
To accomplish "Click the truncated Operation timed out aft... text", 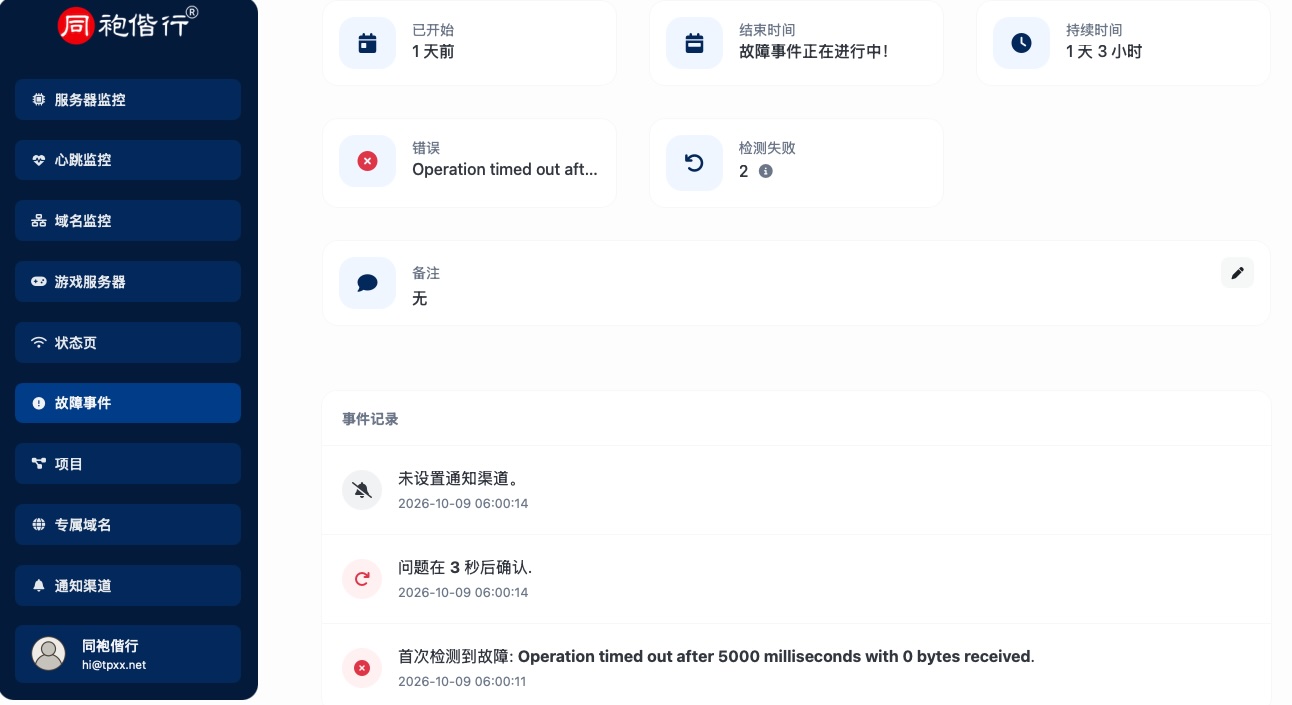I will click(505, 170).
